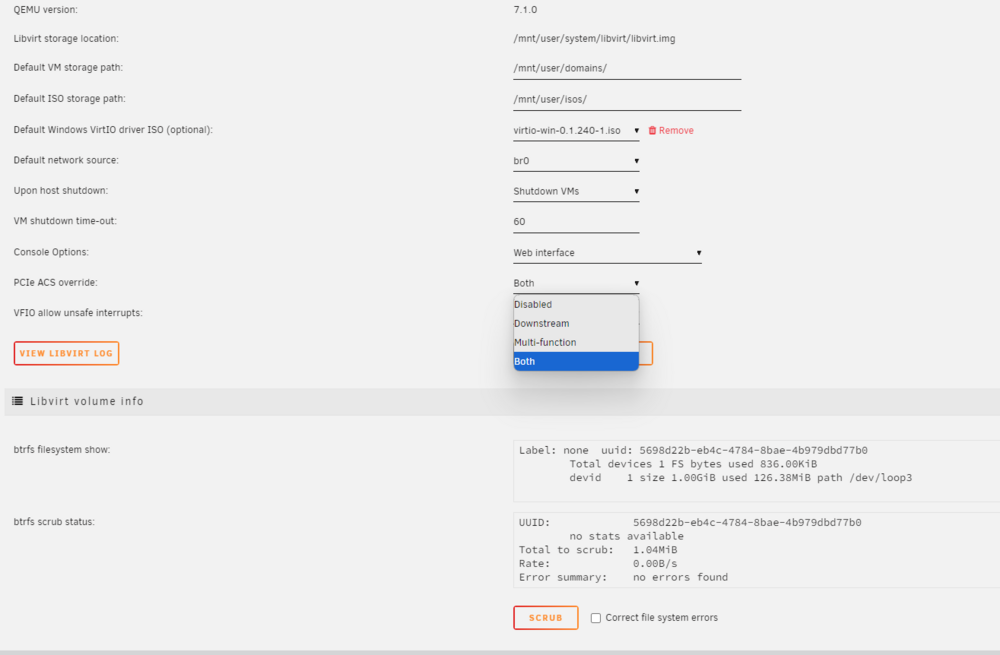1000x655 pixels.
Task: Click the libvirt.img storage location path
Action: pos(594,39)
